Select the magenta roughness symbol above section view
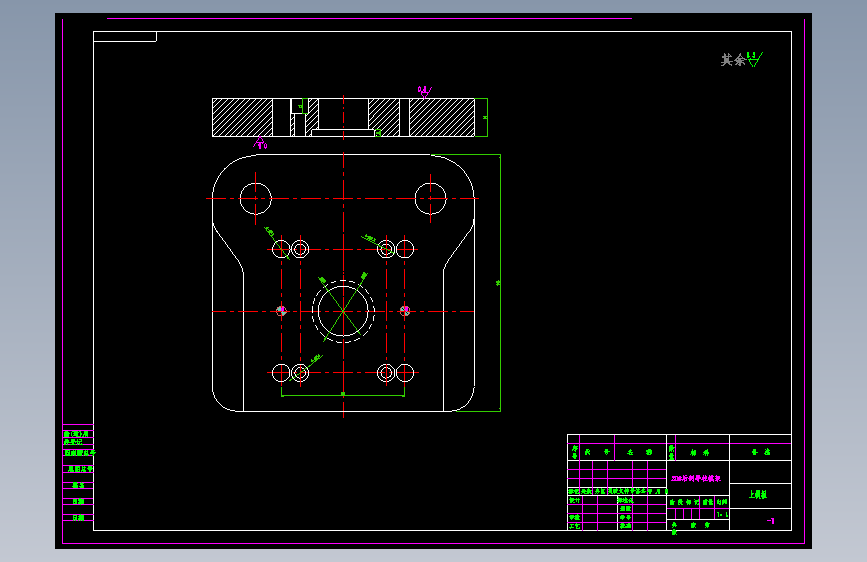The height and width of the screenshot is (562, 867). pyautogui.click(x=424, y=92)
